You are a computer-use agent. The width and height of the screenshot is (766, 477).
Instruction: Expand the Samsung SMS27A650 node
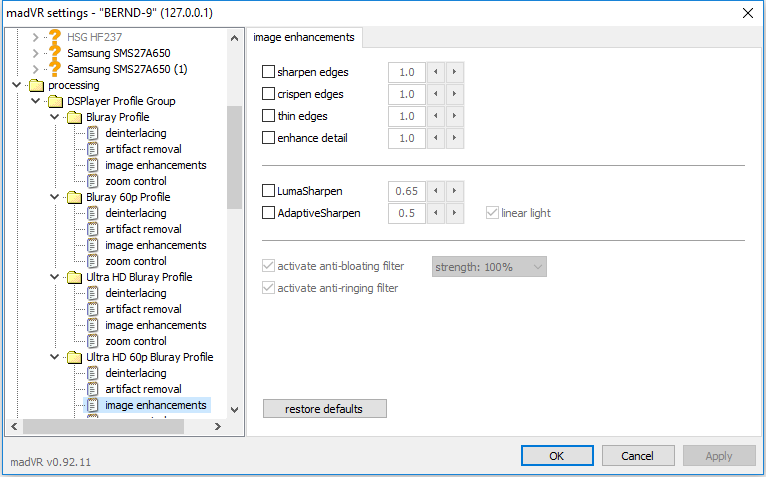35,53
